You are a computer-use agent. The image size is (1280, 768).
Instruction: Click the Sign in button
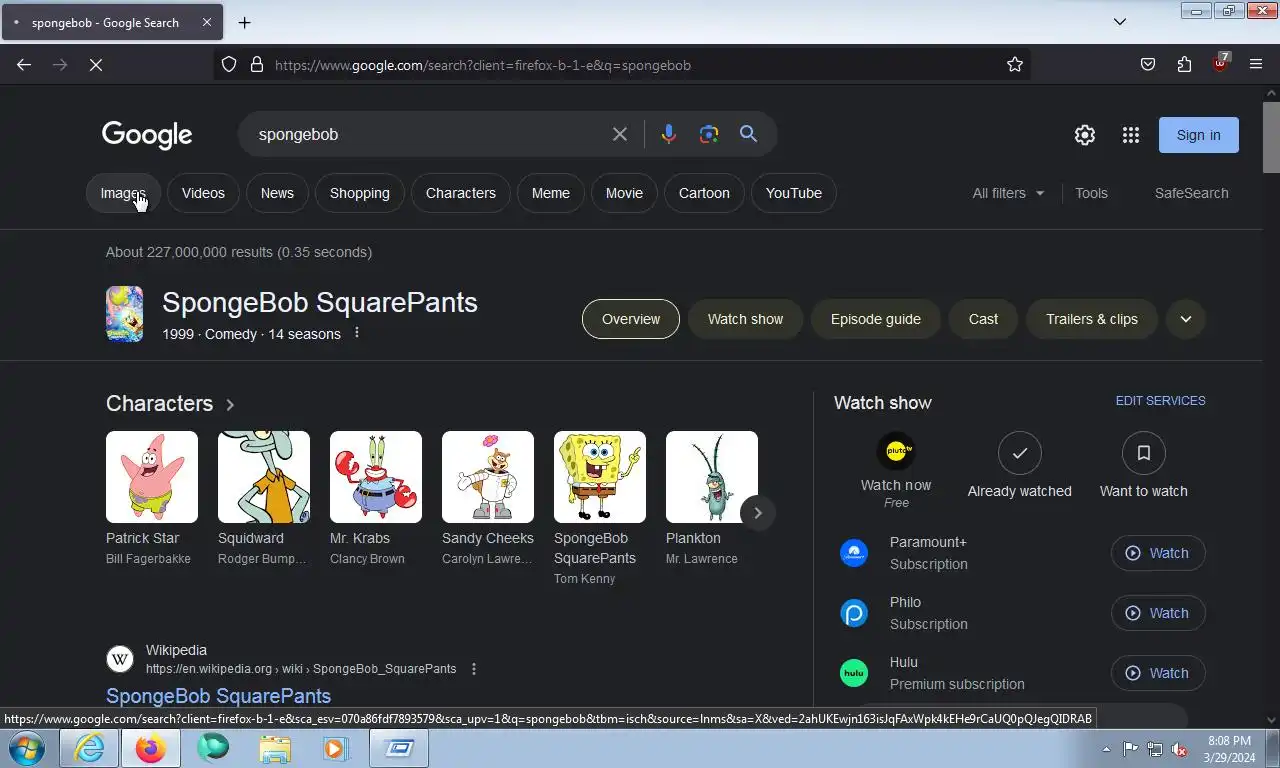(1198, 135)
